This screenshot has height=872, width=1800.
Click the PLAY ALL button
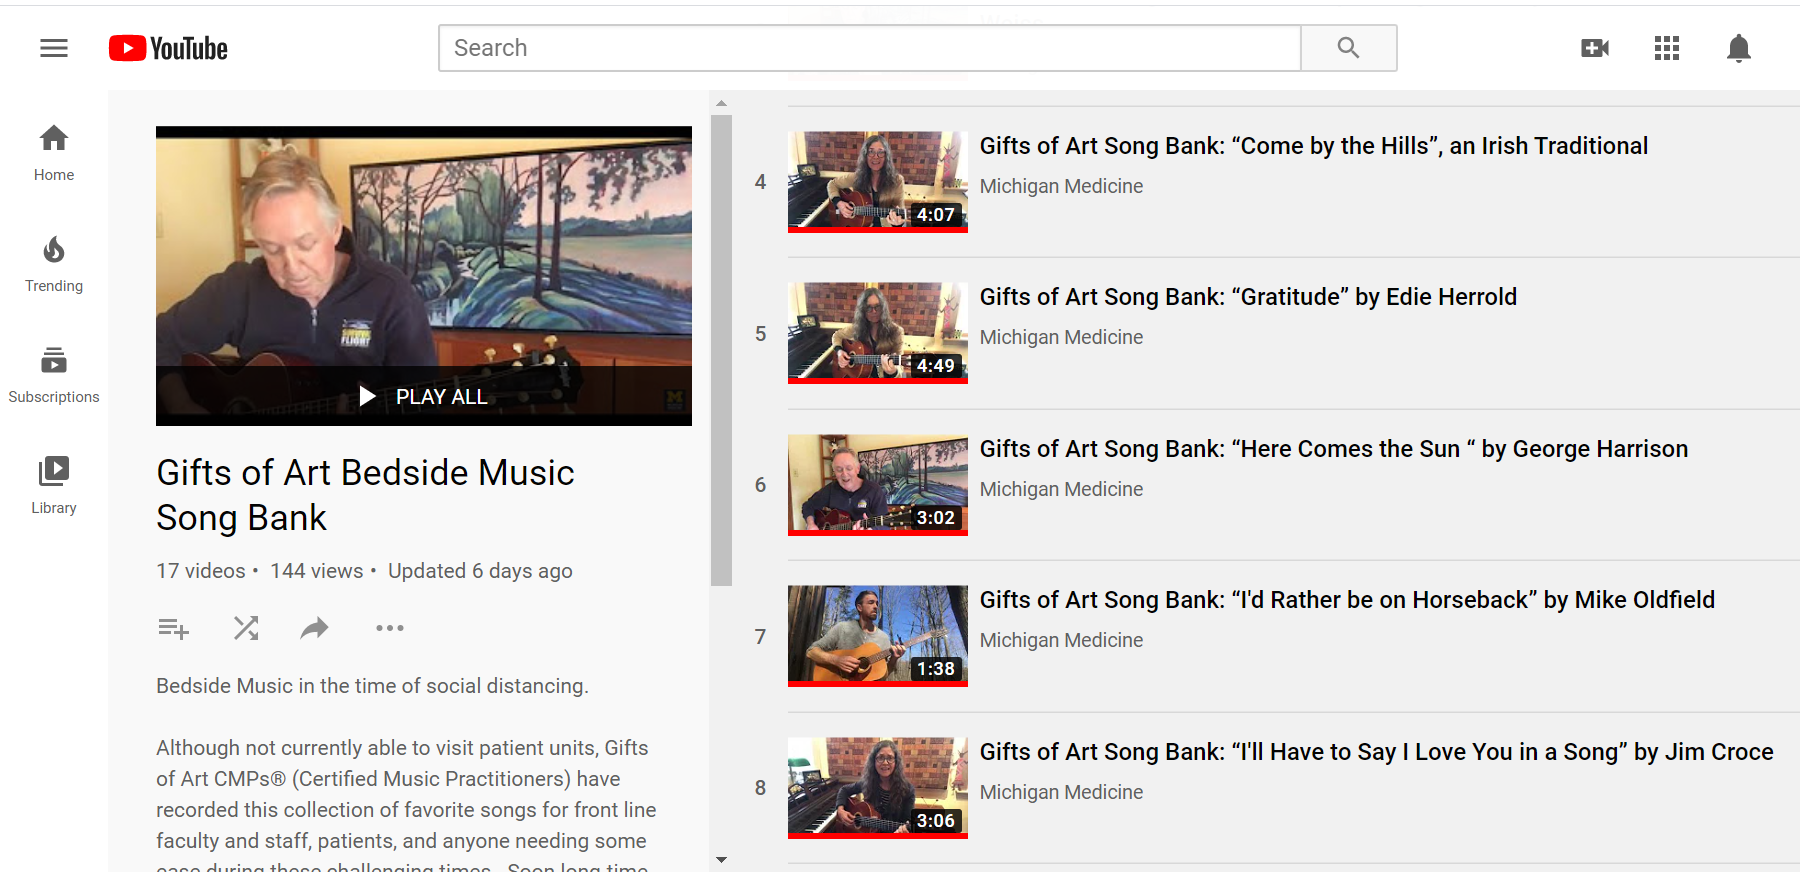click(424, 397)
